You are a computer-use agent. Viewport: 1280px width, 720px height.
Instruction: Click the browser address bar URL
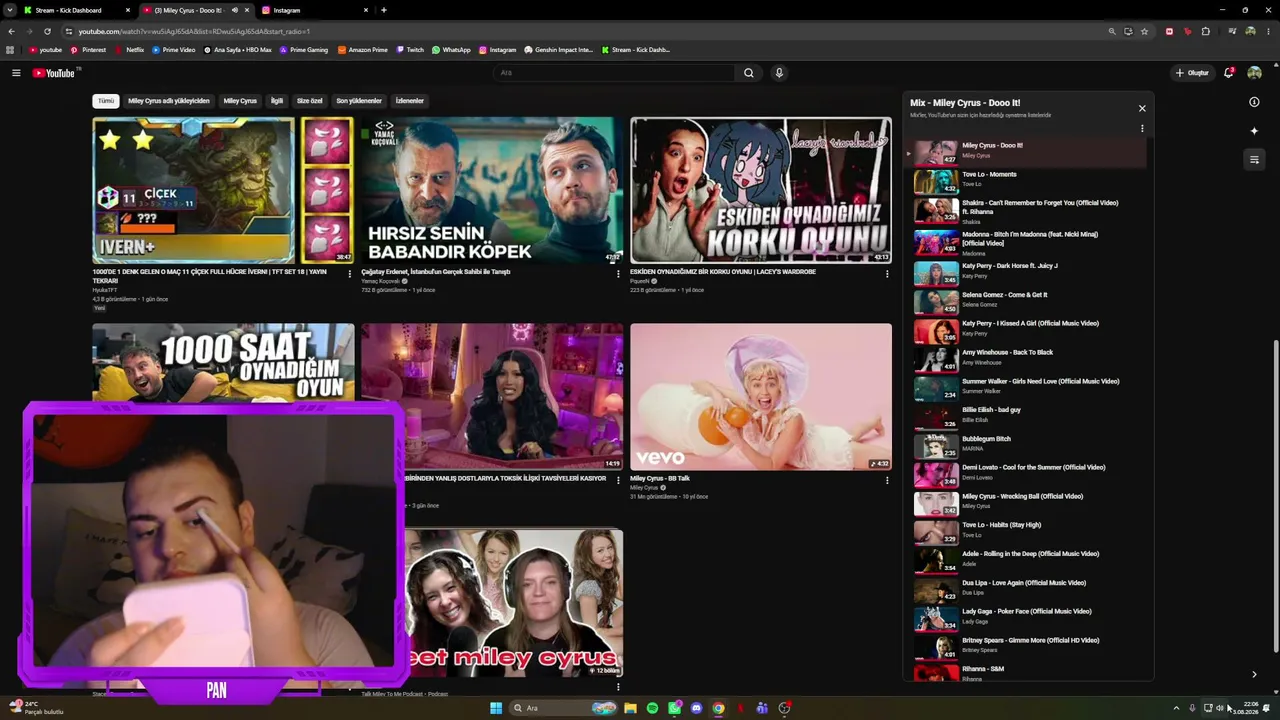[x=194, y=31]
